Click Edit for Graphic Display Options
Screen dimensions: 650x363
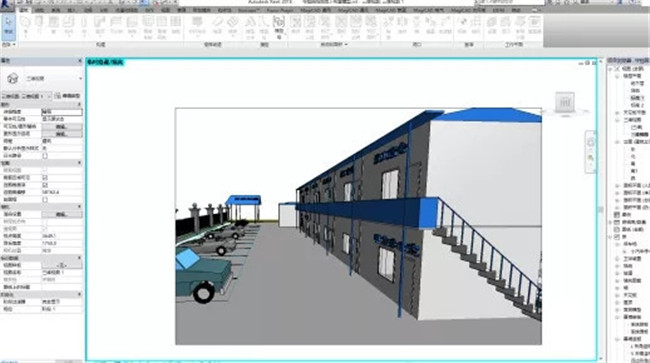62,134
